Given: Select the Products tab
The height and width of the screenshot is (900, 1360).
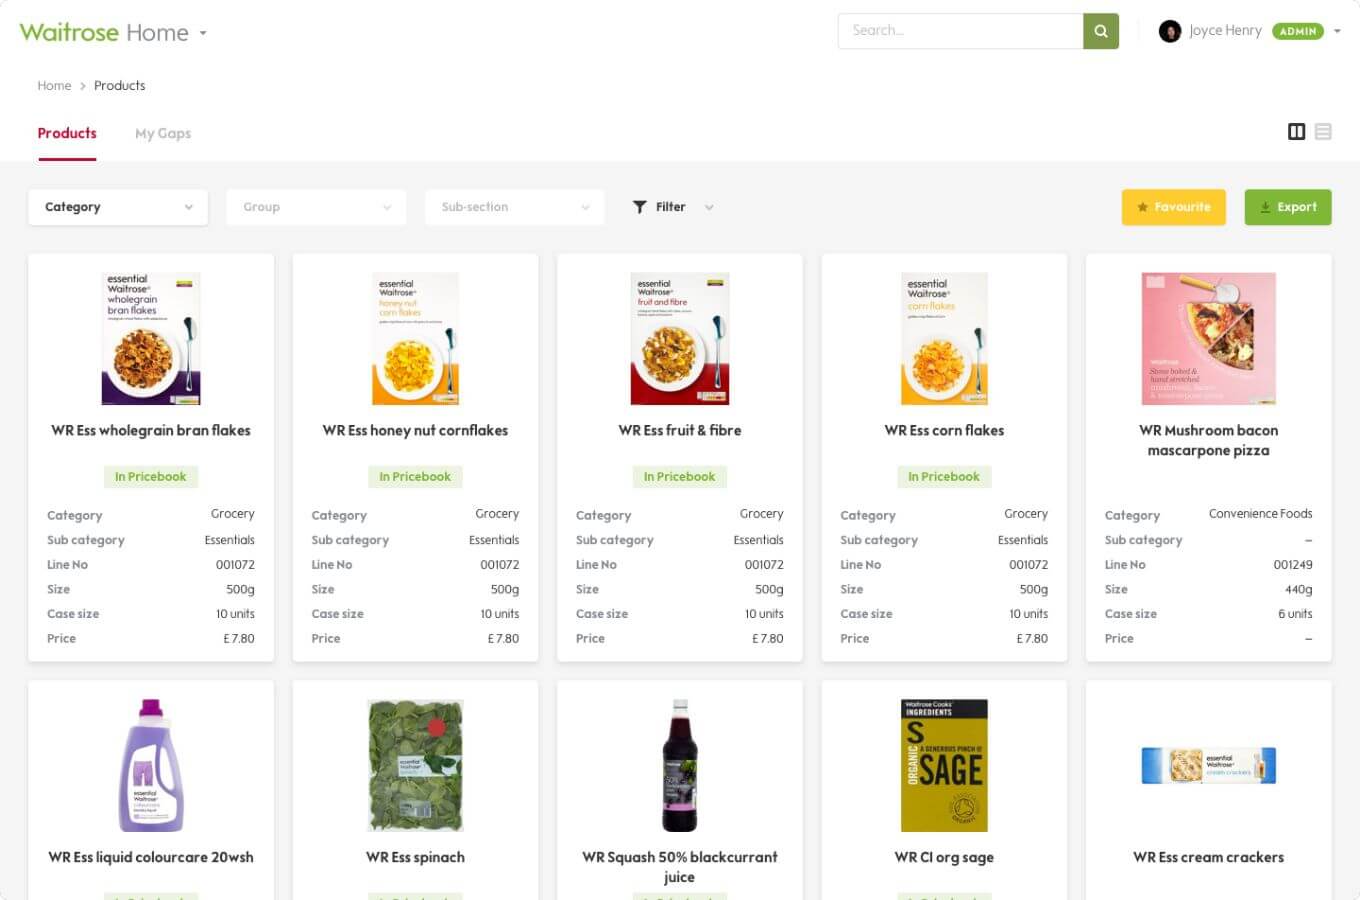Looking at the screenshot, I should point(67,133).
